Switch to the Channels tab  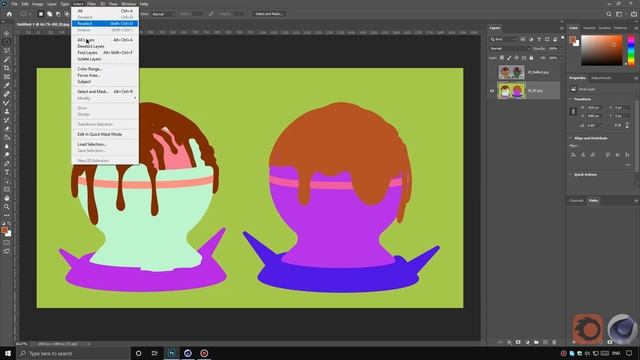(x=576, y=201)
